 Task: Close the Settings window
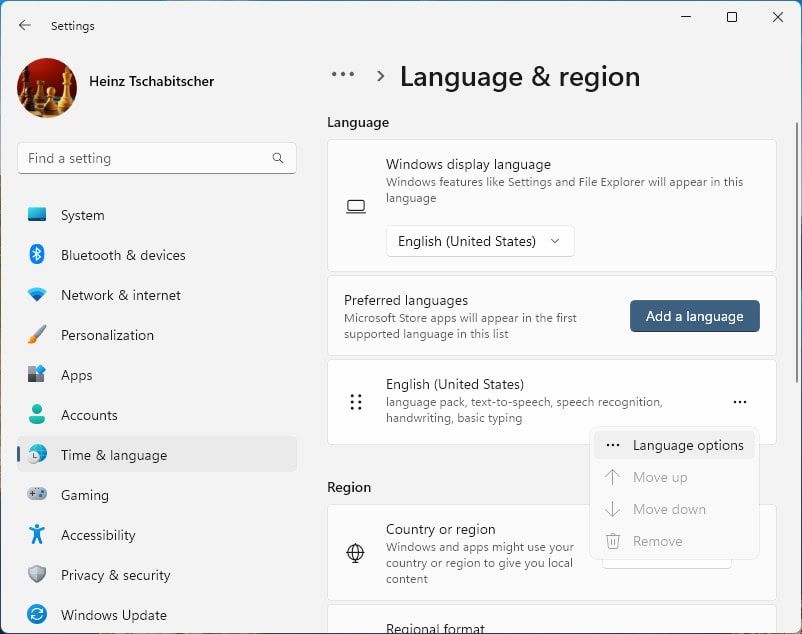point(777,17)
